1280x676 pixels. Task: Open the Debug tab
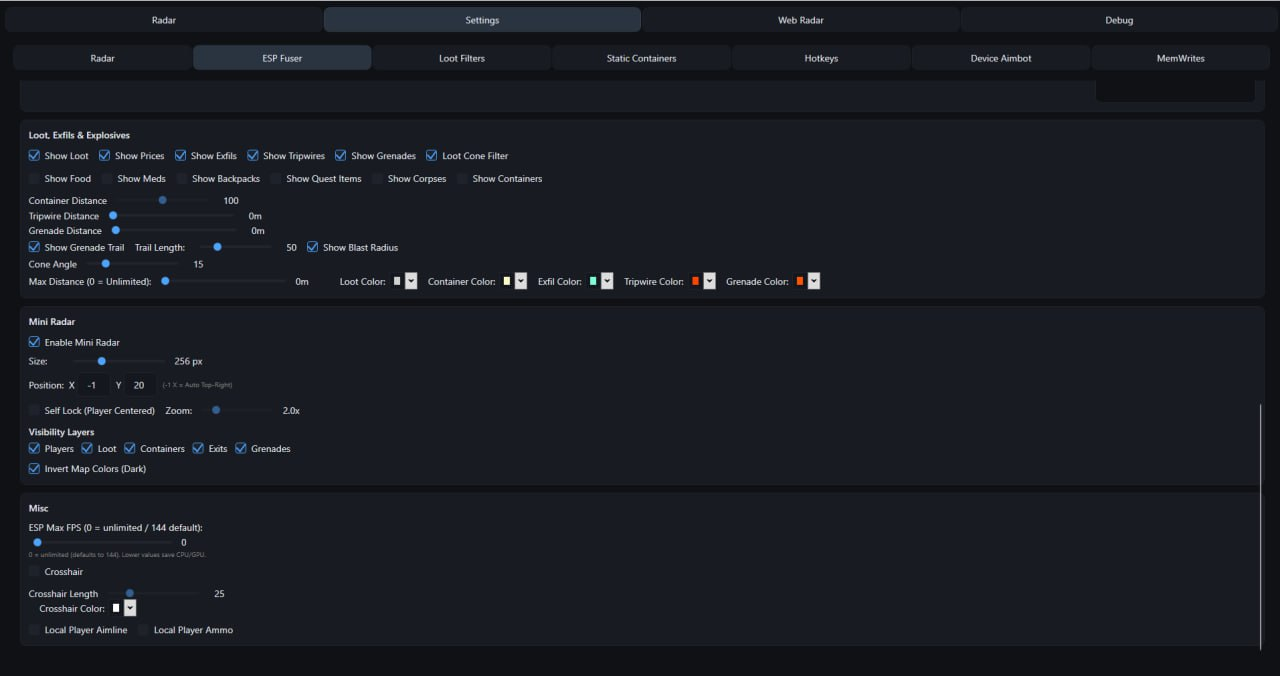point(1119,20)
